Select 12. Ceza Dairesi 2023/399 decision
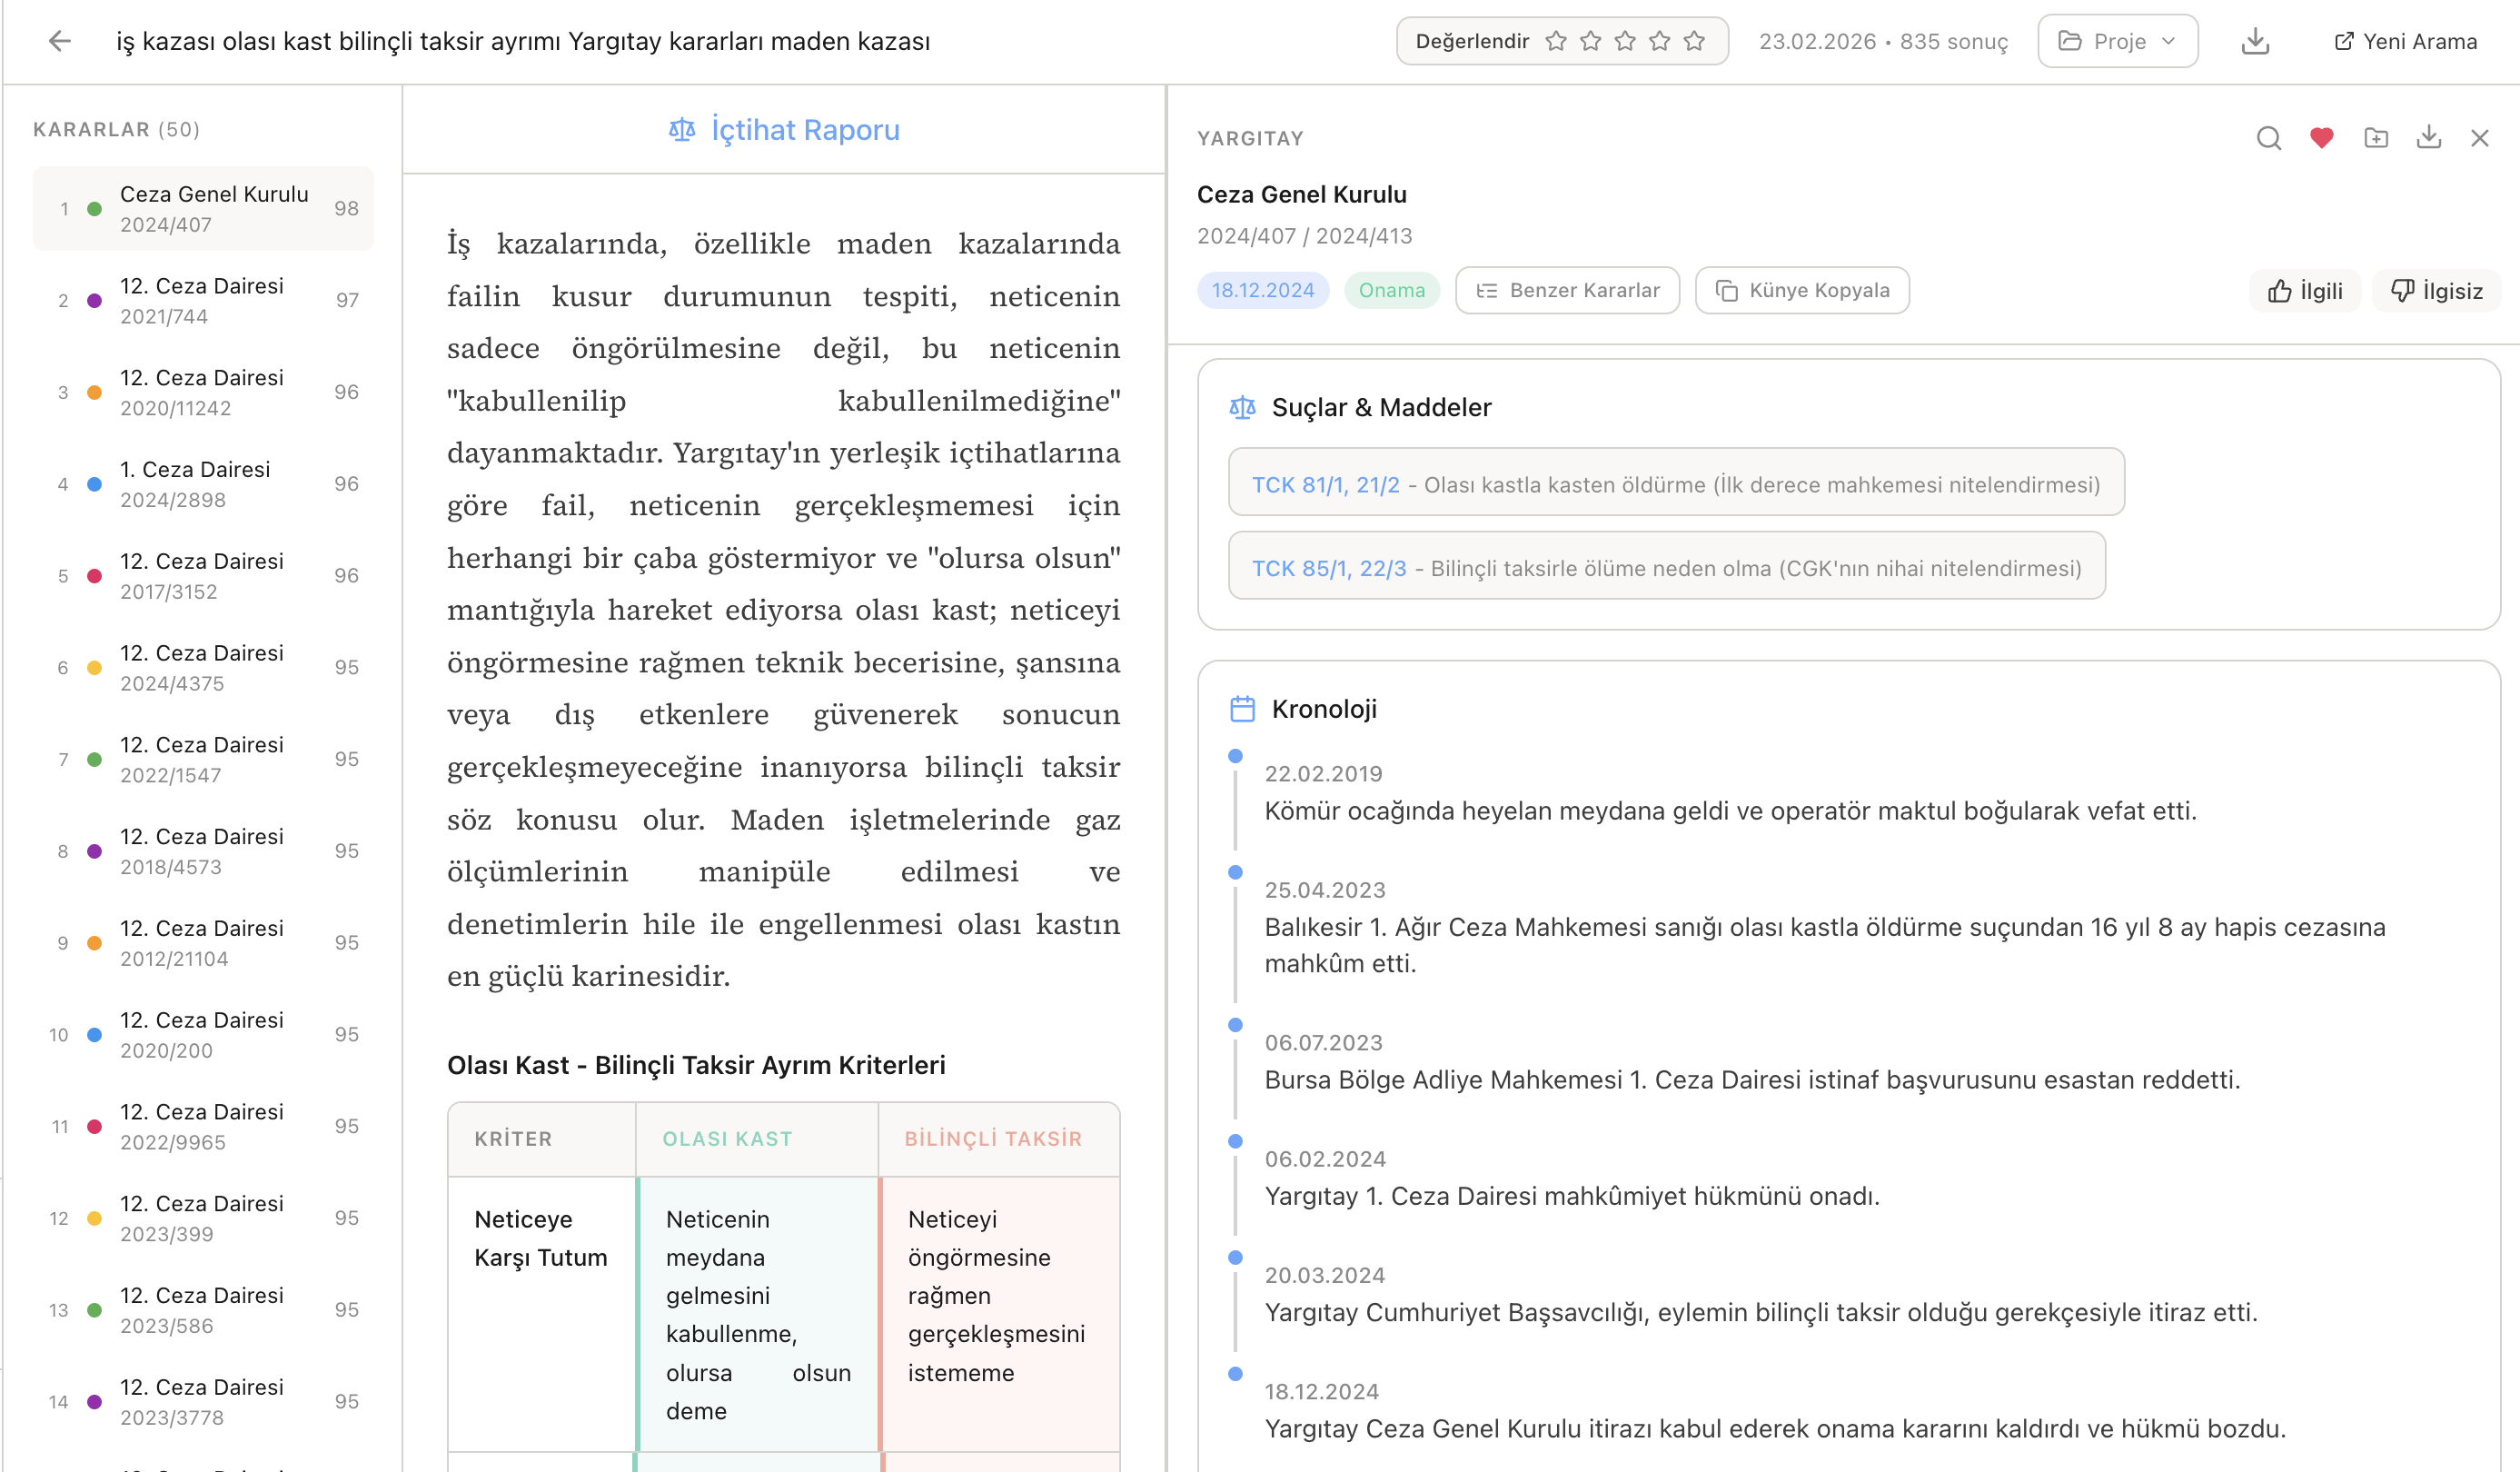 pyautogui.click(x=204, y=1218)
